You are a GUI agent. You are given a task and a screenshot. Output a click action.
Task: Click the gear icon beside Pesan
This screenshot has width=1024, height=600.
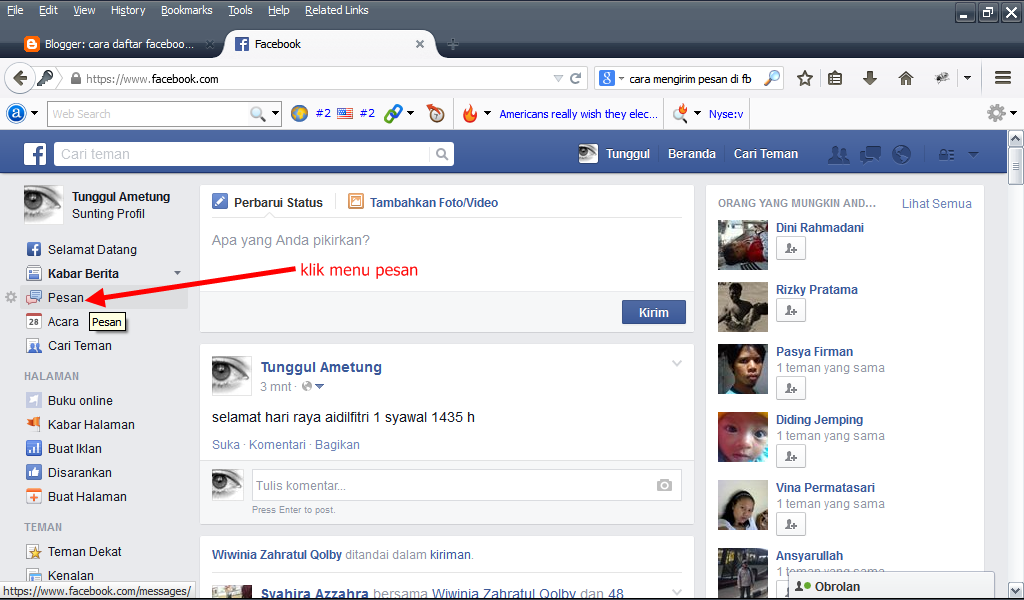(x=10, y=296)
